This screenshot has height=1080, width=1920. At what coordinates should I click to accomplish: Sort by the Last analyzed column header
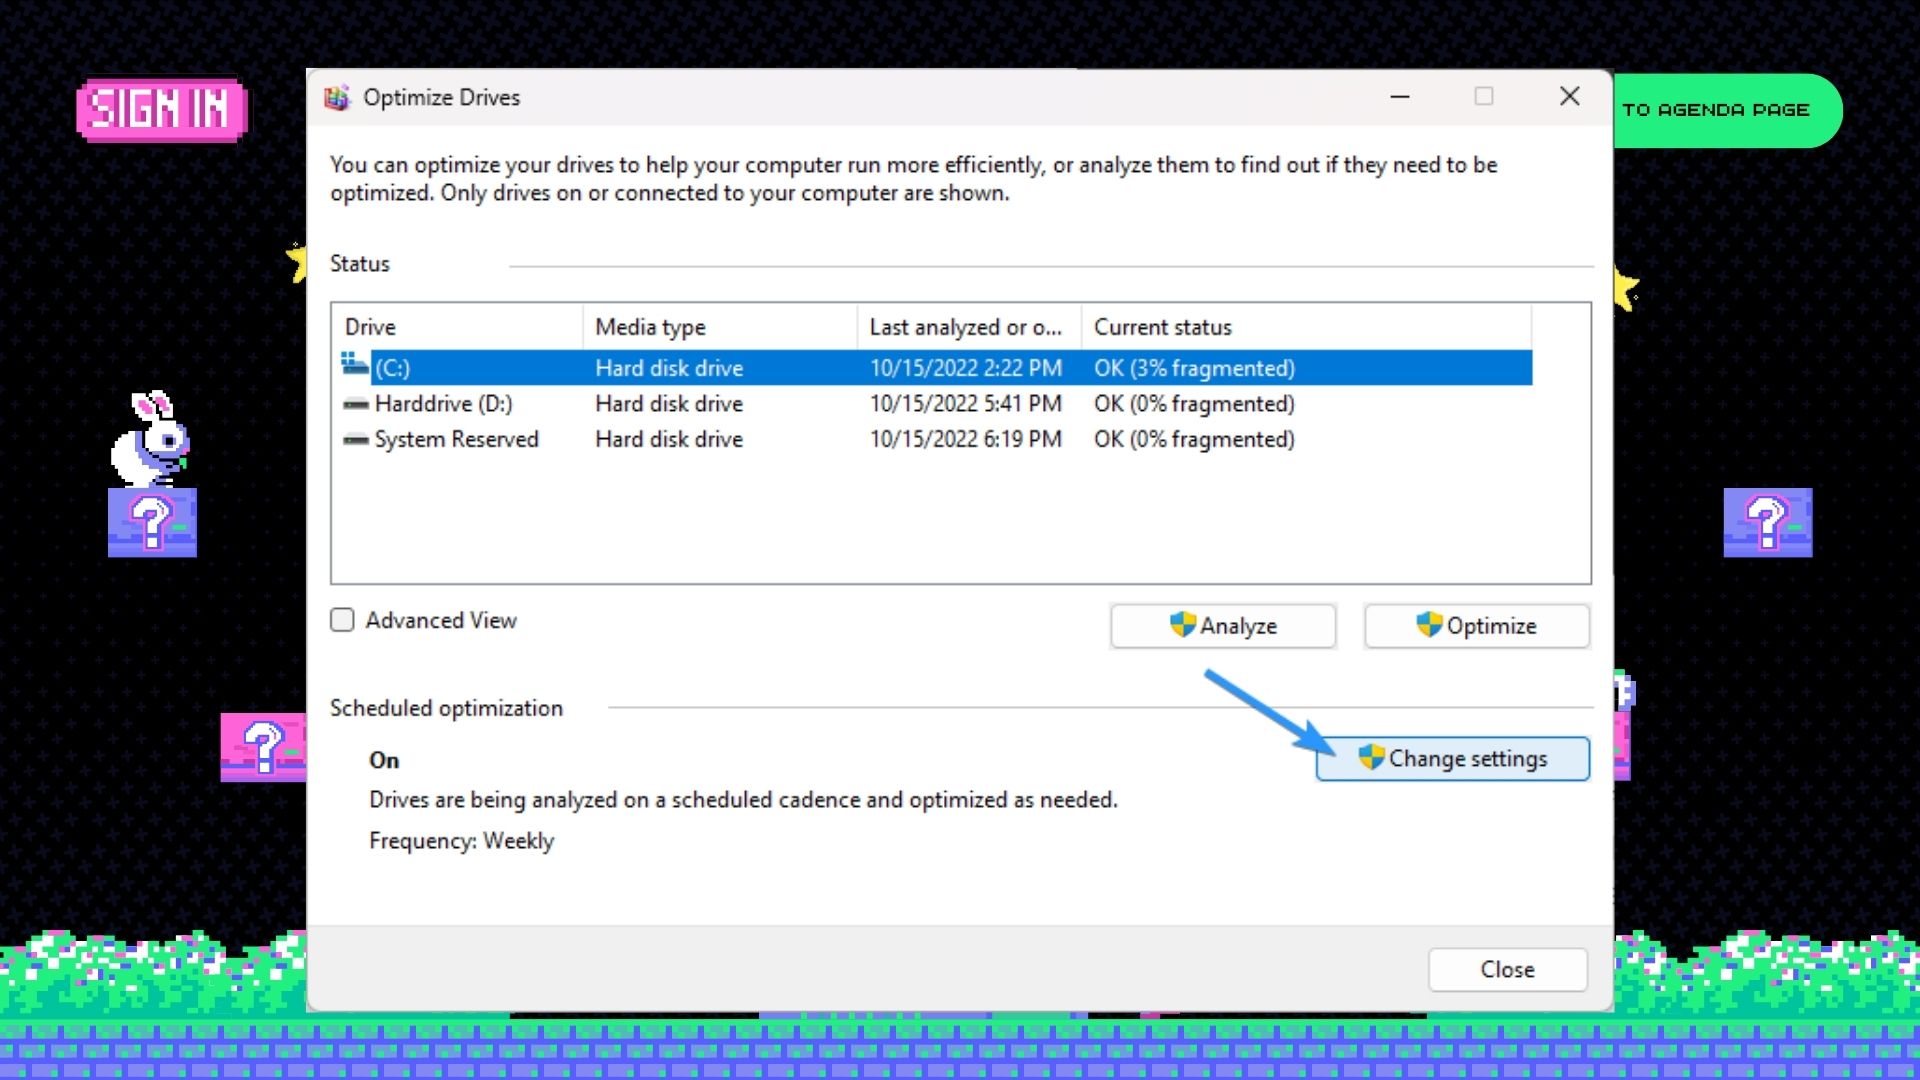point(969,327)
